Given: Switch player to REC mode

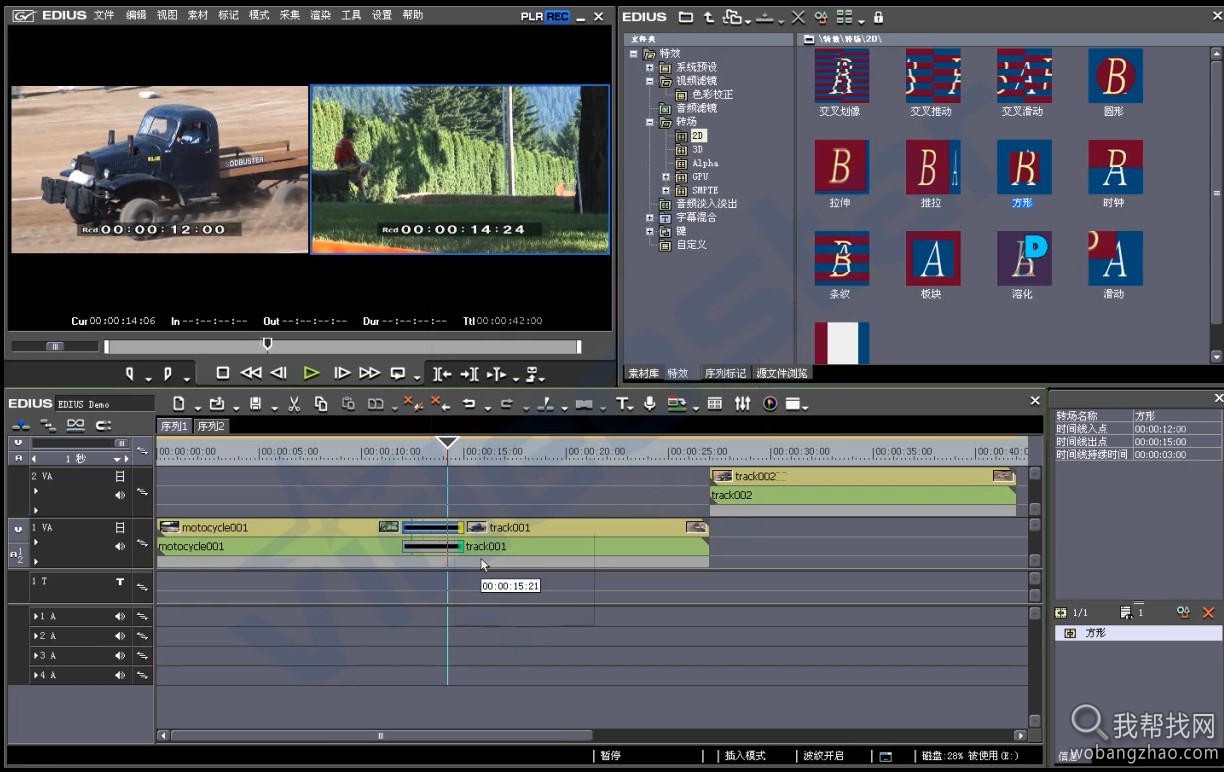Looking at the screenshot, I should tap(557, 16).
